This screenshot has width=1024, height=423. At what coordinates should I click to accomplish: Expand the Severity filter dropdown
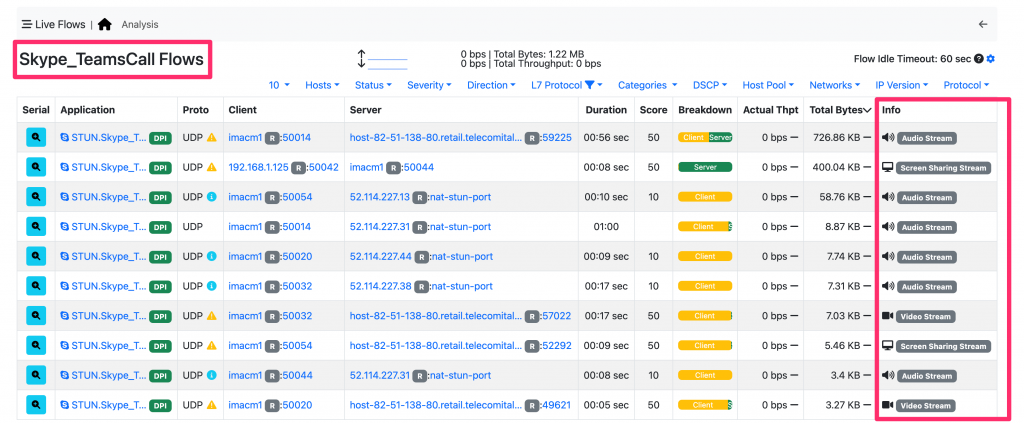[x=429, y=85]
